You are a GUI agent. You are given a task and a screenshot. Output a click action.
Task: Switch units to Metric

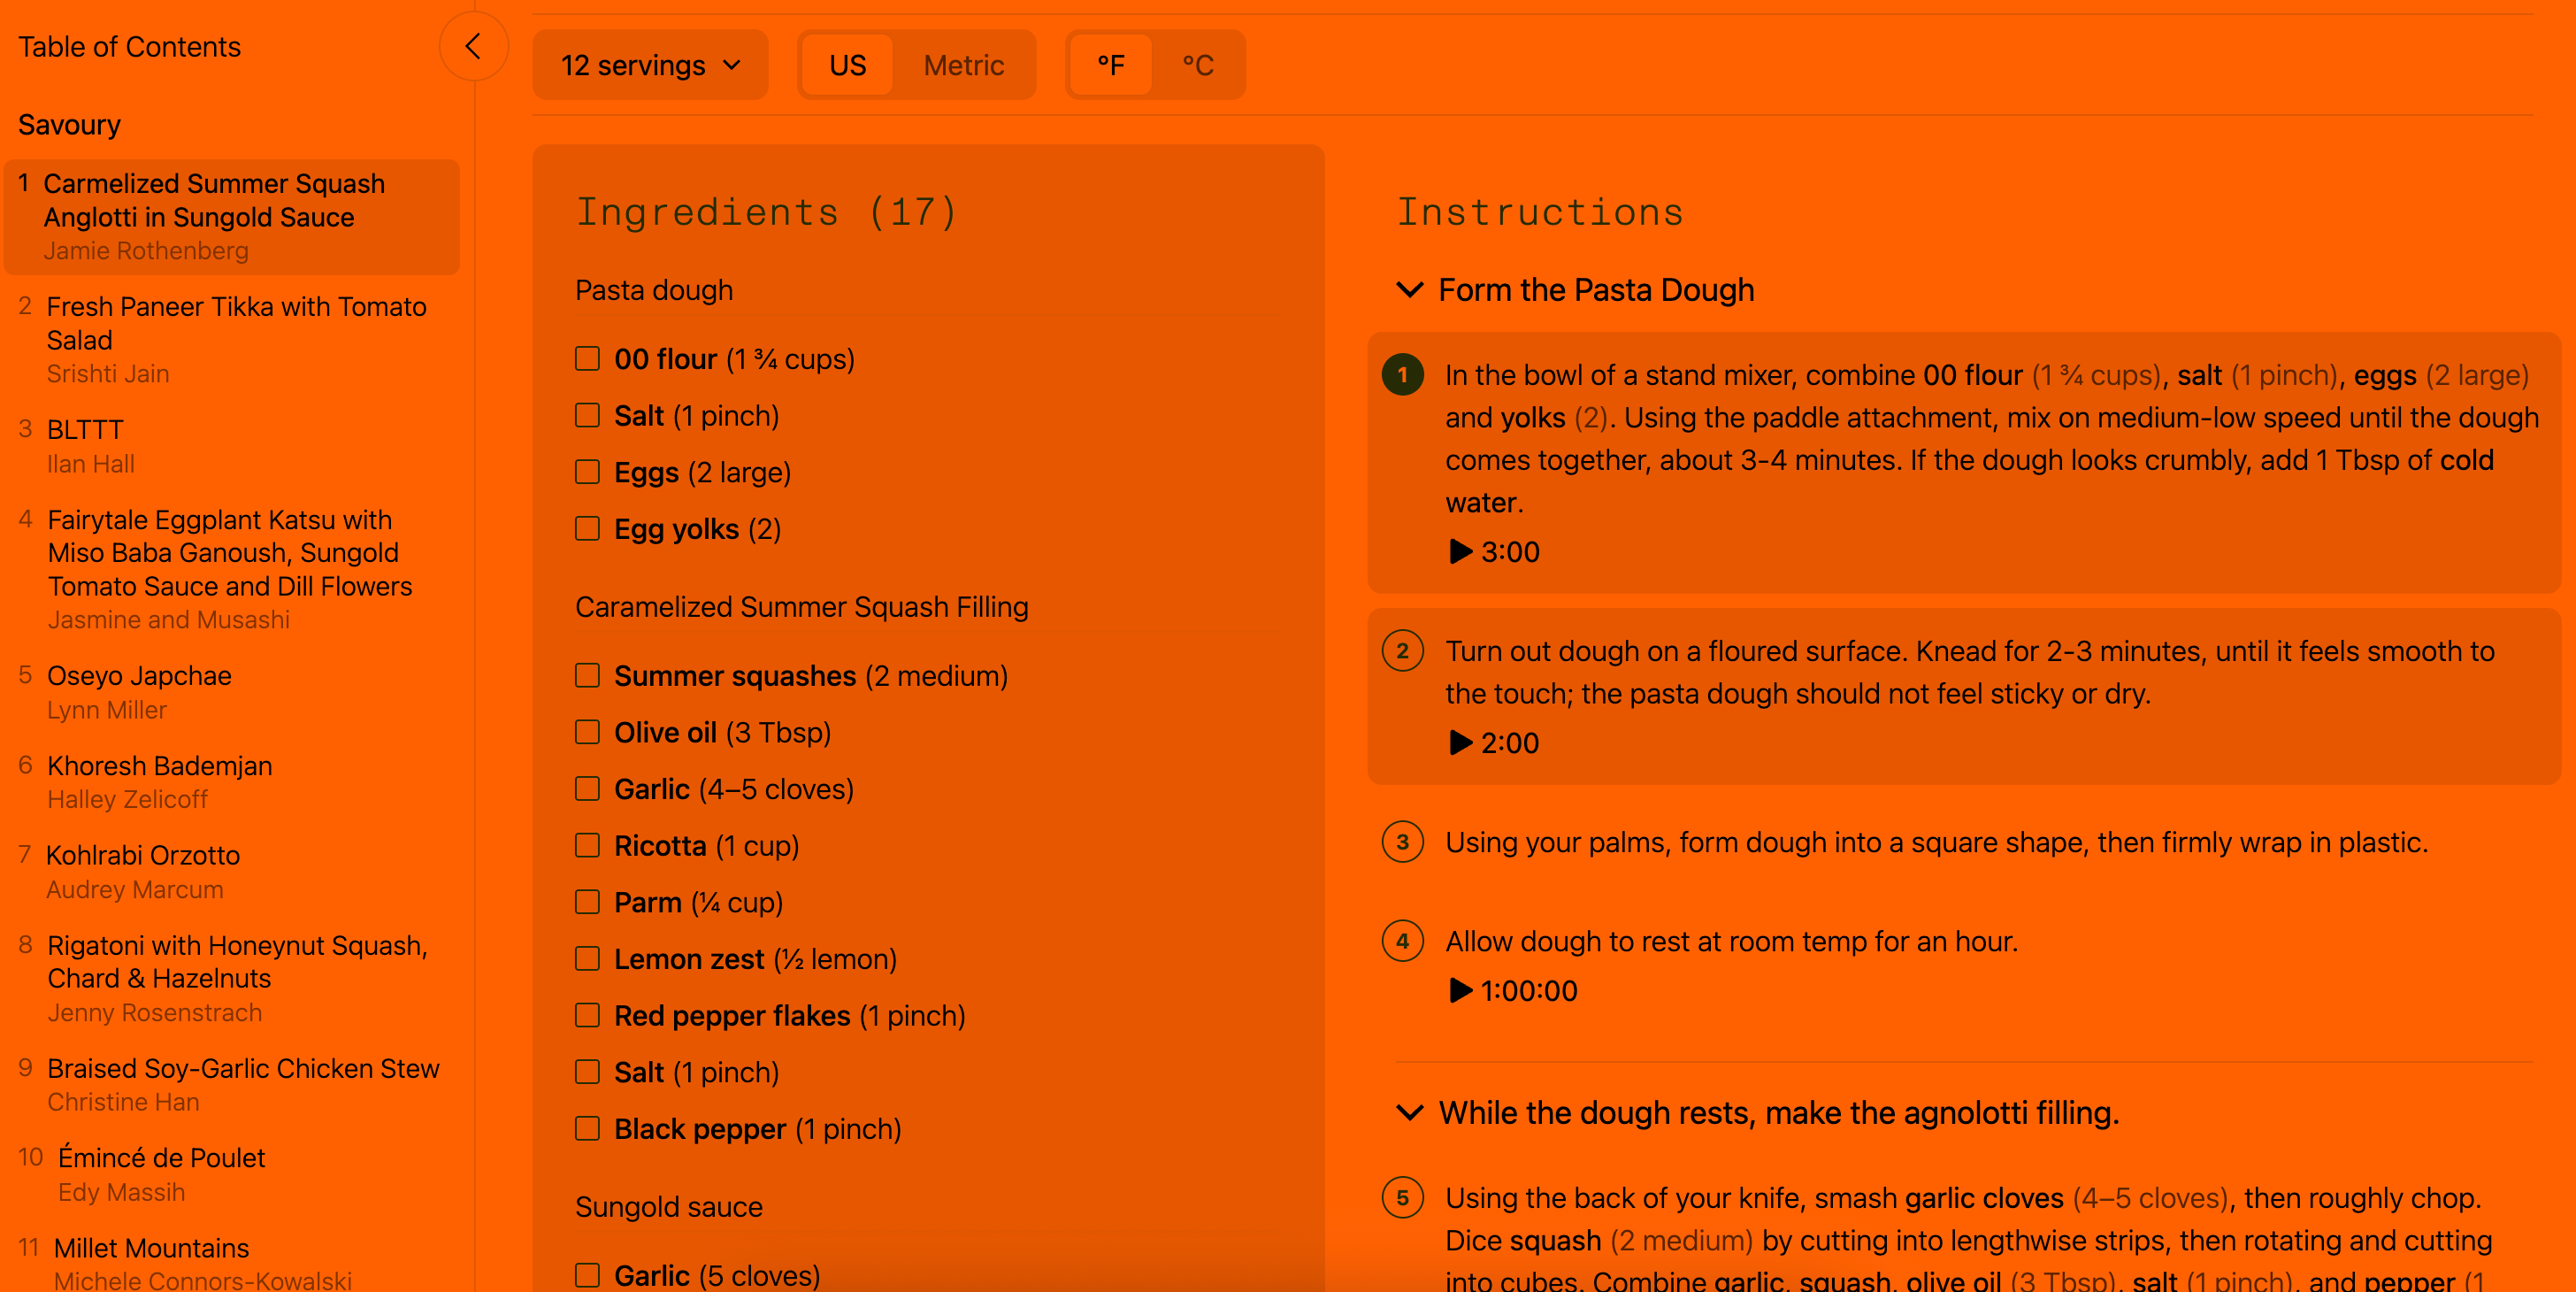tap(962, 65)
